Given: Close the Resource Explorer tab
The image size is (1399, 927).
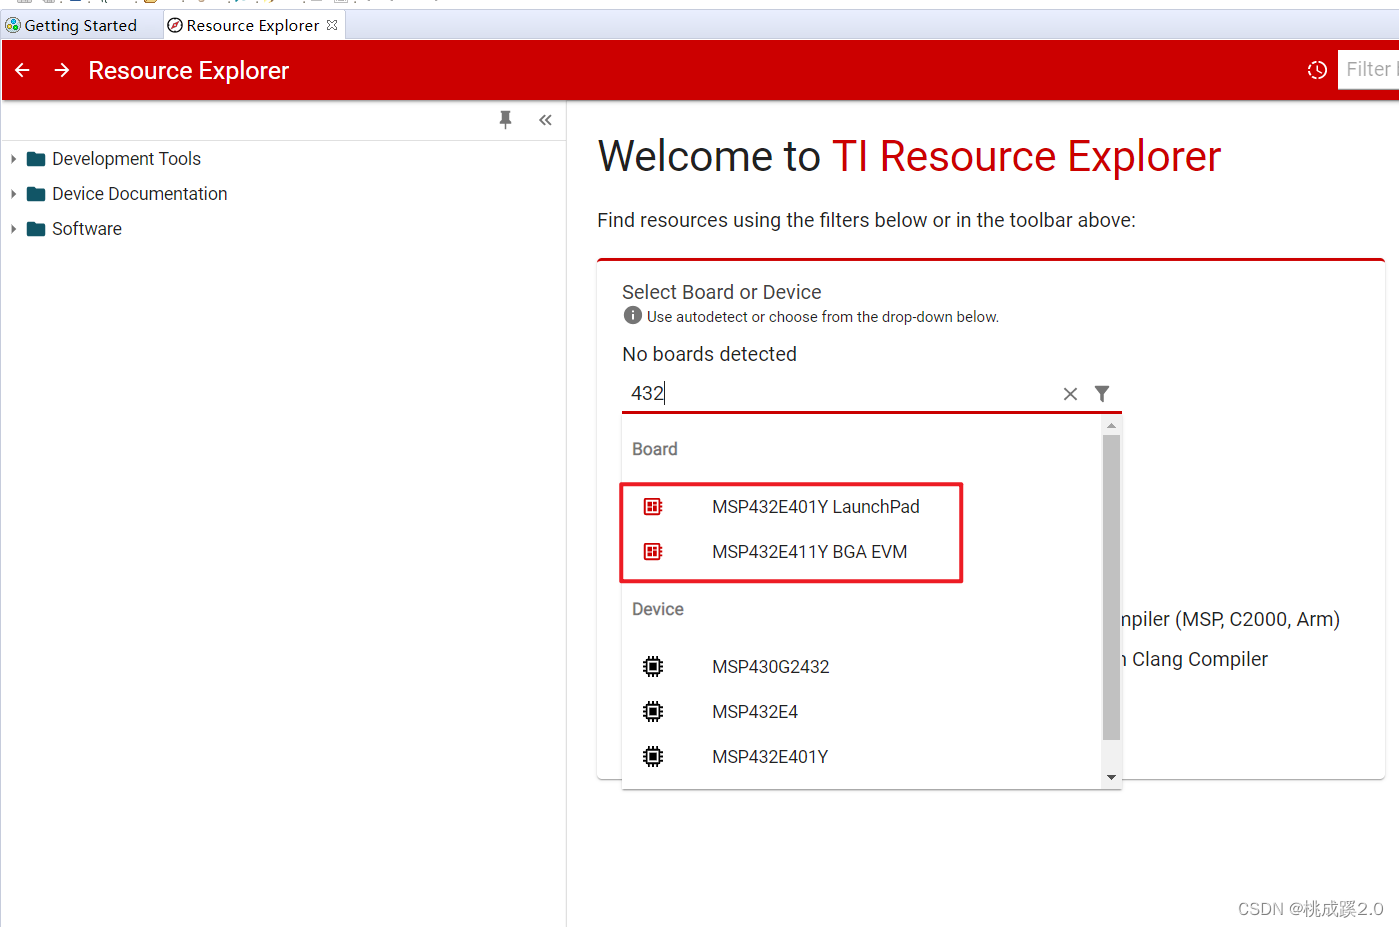Looking at the screenshot, I should (332, 25).
